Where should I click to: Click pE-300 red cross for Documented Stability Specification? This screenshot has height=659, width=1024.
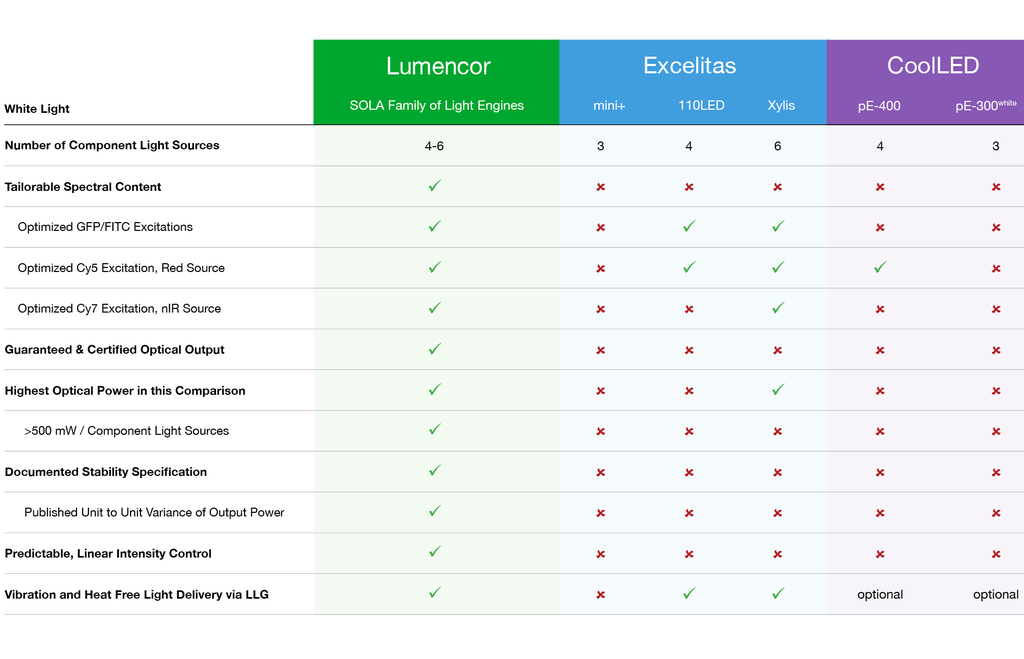coord(996,472)
